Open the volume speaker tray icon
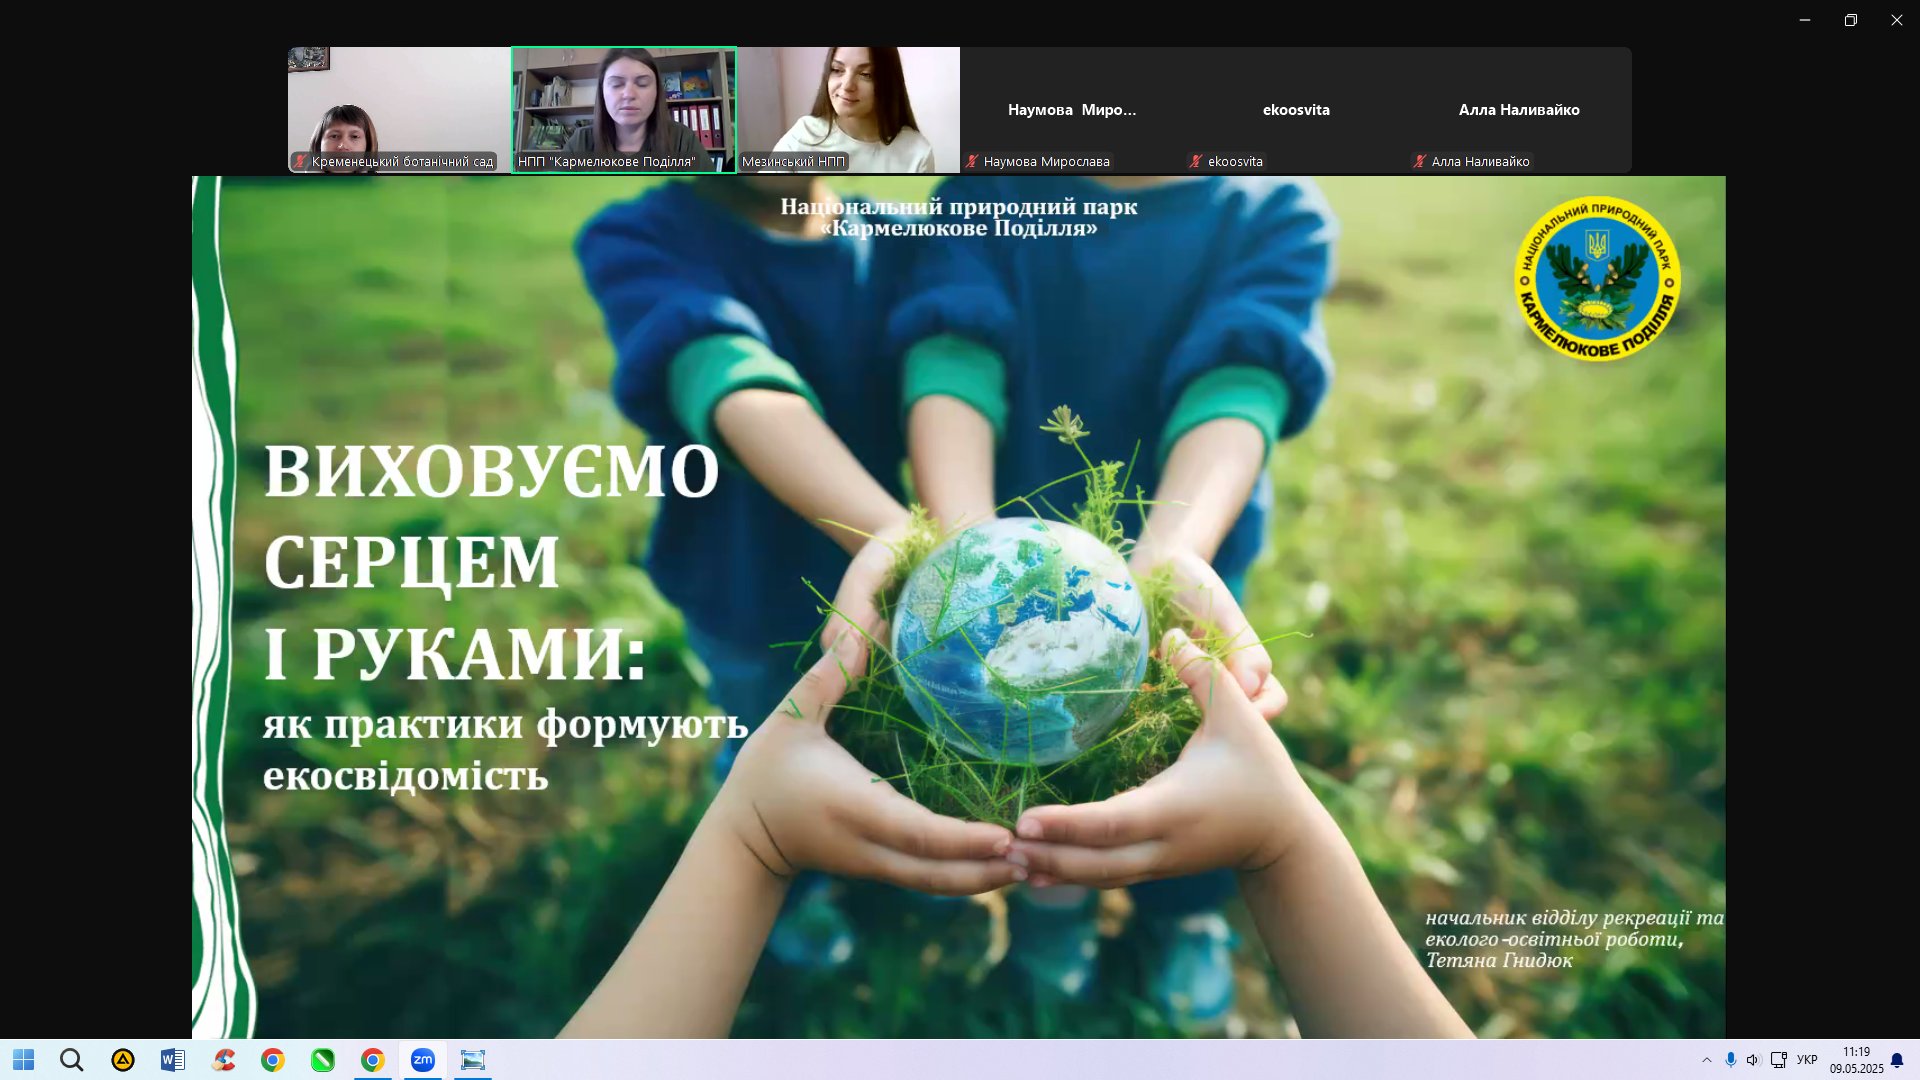Viewport: 1920px width, 1080px height. [1753, 1060]
